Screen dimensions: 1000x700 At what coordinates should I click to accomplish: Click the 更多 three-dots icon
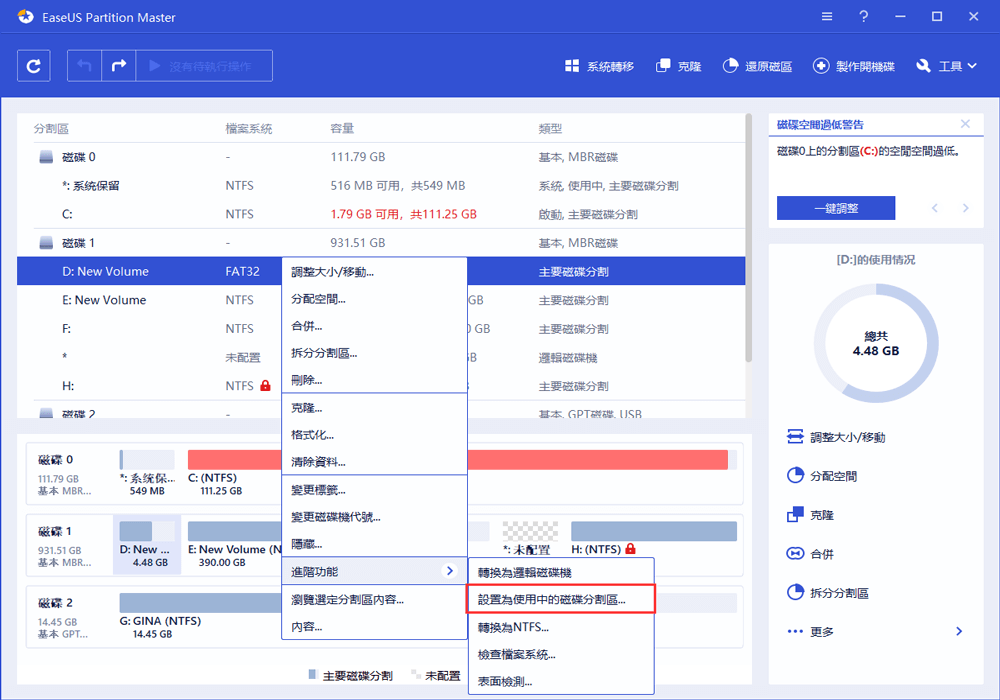pos(795,631)
